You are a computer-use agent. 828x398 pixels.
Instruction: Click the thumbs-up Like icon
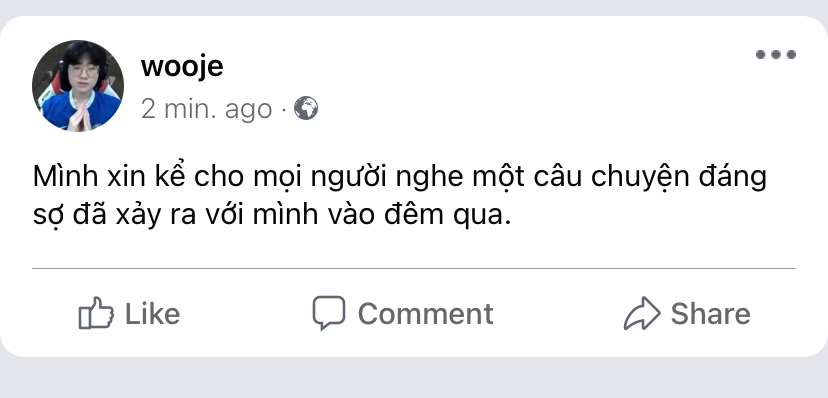pyautogui.click(x=96, y=313)
